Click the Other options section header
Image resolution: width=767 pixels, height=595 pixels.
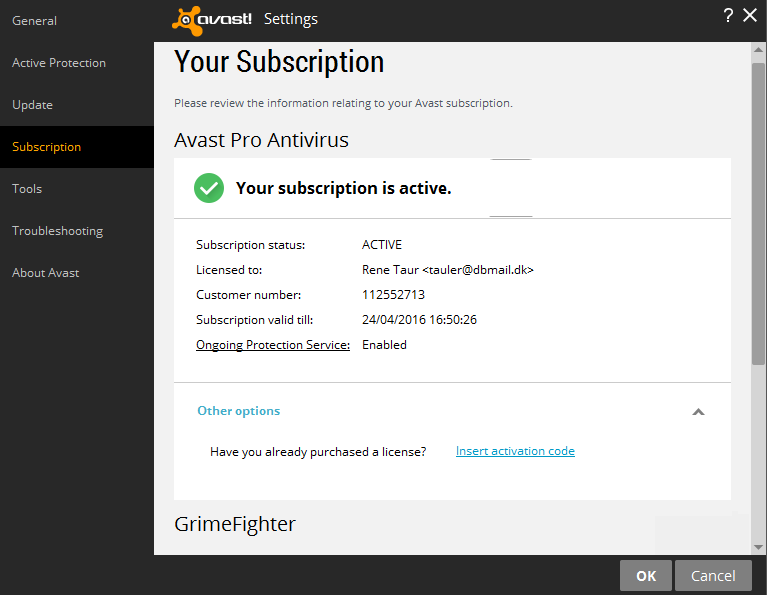coord(239,411)
